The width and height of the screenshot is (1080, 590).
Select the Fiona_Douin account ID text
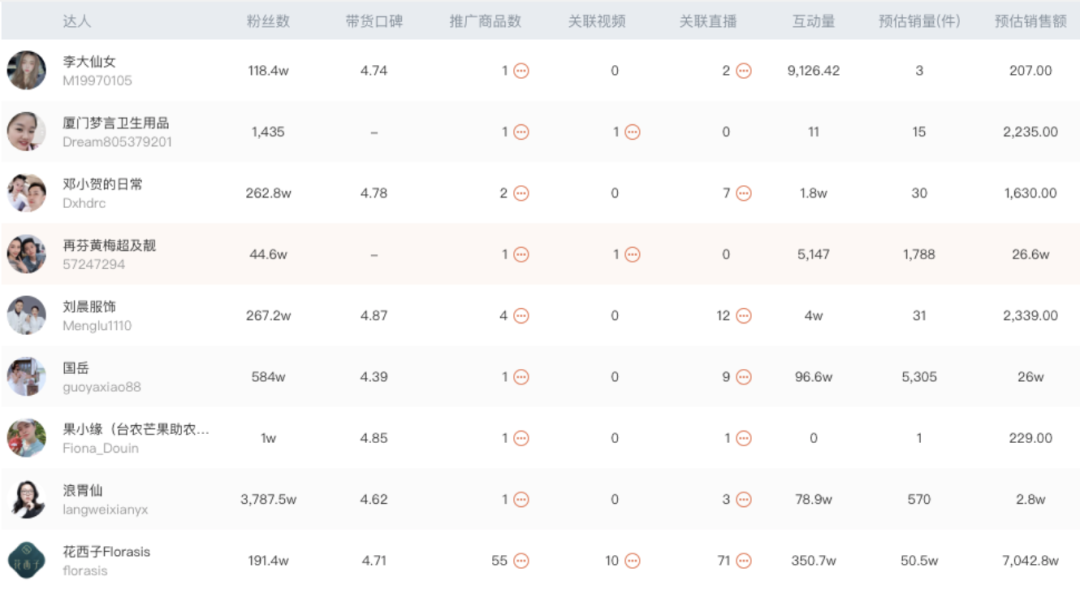coord(101,448)
